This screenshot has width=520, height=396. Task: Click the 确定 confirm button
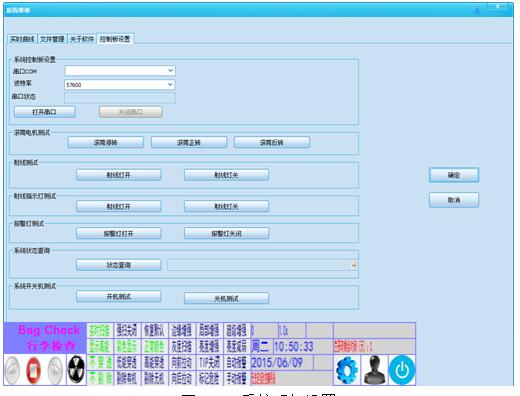click(454, 175)
